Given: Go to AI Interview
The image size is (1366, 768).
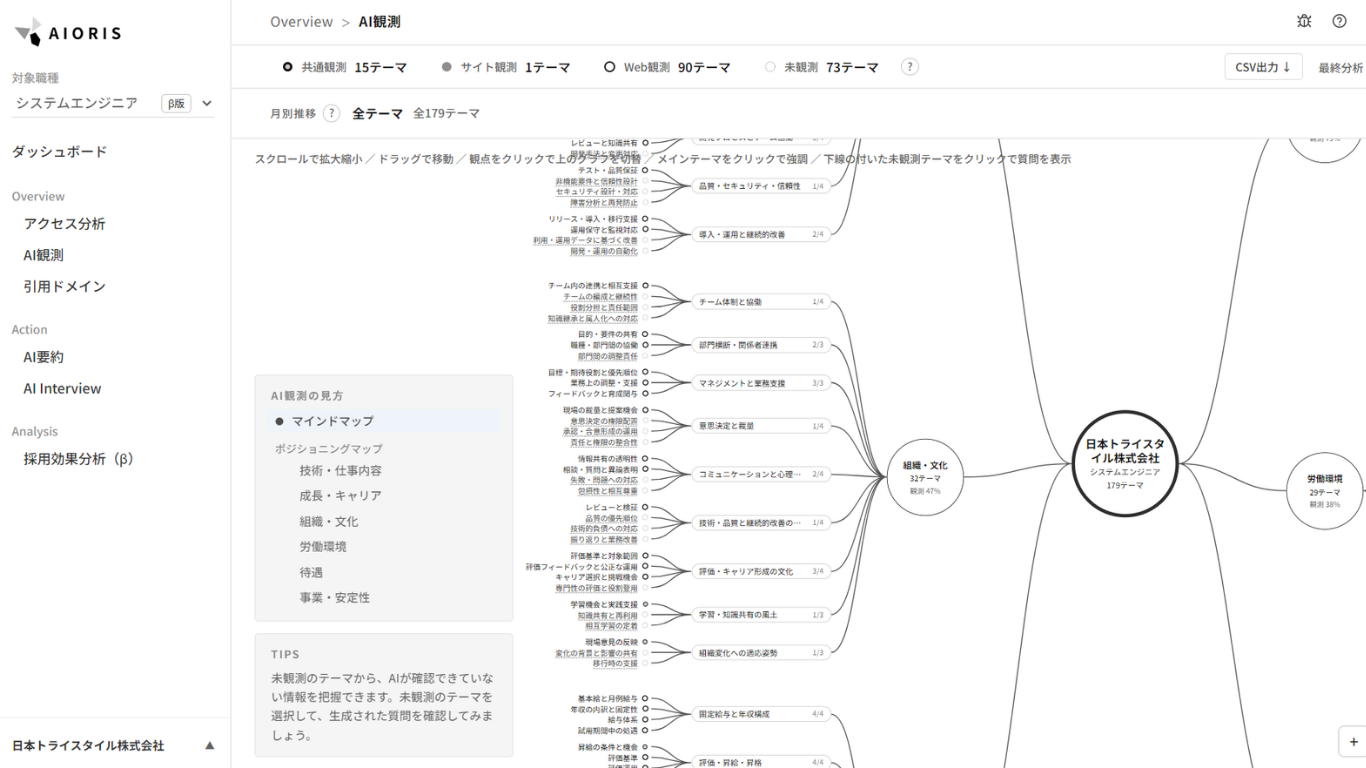Looking at the screenshot, I should (62, 389).
